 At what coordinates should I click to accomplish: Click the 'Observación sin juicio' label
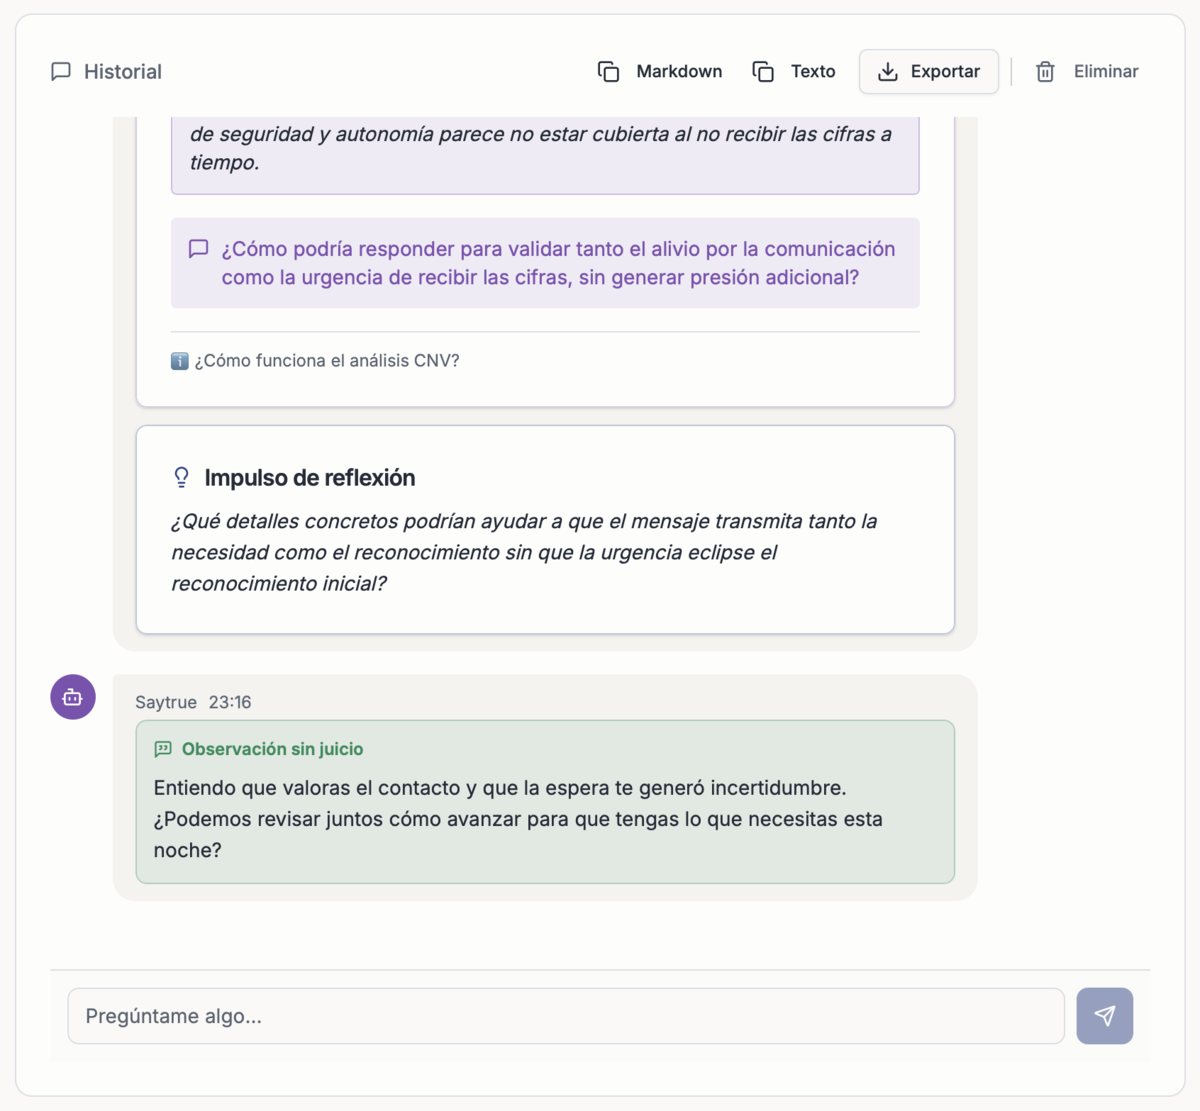coord(272,749)
